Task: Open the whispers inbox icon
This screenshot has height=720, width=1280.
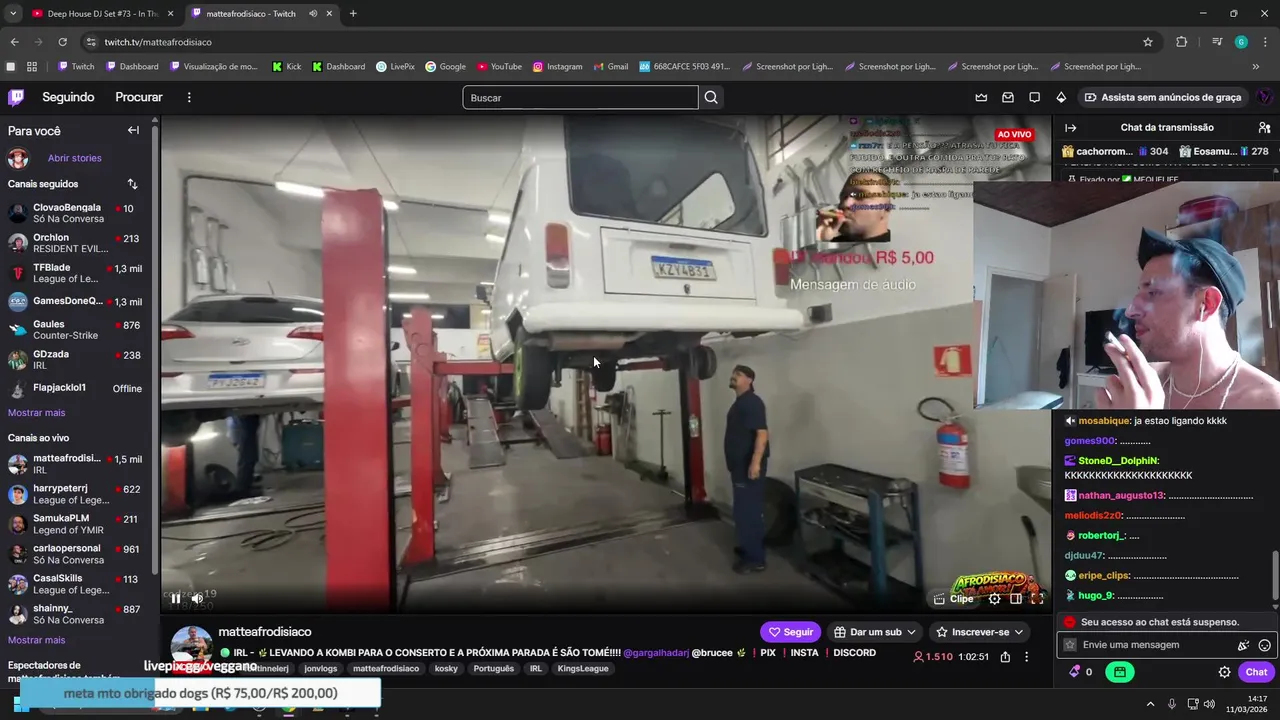Action: (1008, 97)
